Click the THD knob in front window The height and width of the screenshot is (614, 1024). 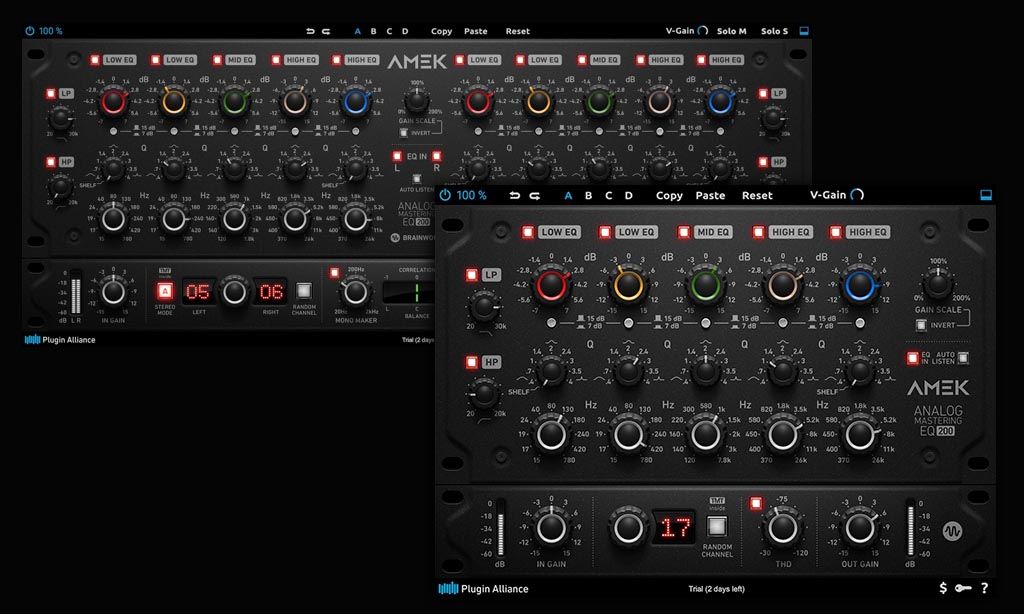point(782,528)
